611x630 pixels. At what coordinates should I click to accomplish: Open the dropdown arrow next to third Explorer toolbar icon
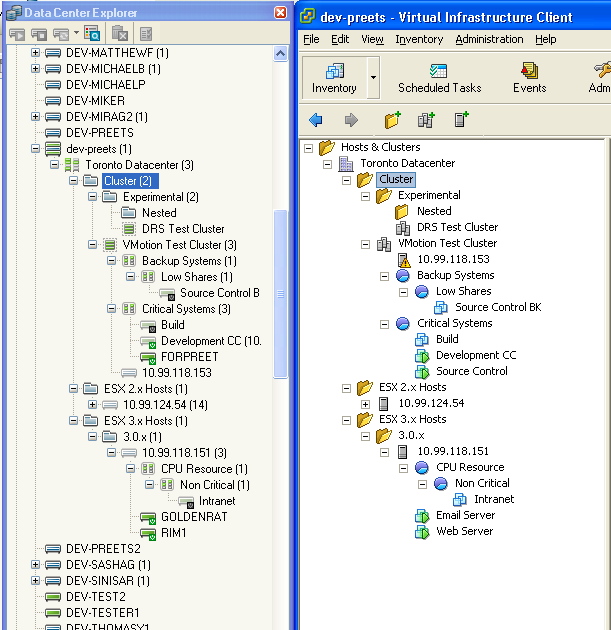76,33
